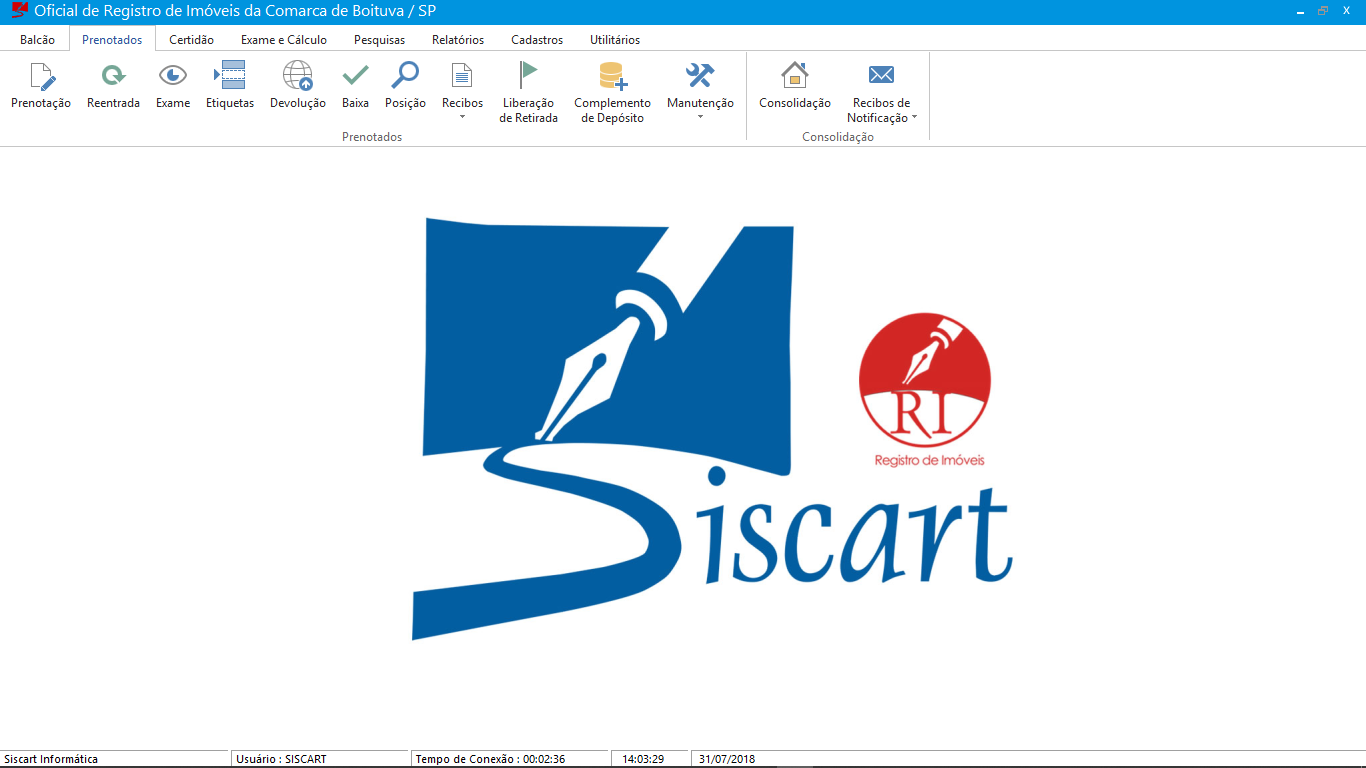
Task: Open the Manutenção tools icon
Action: tap(700, 76)
